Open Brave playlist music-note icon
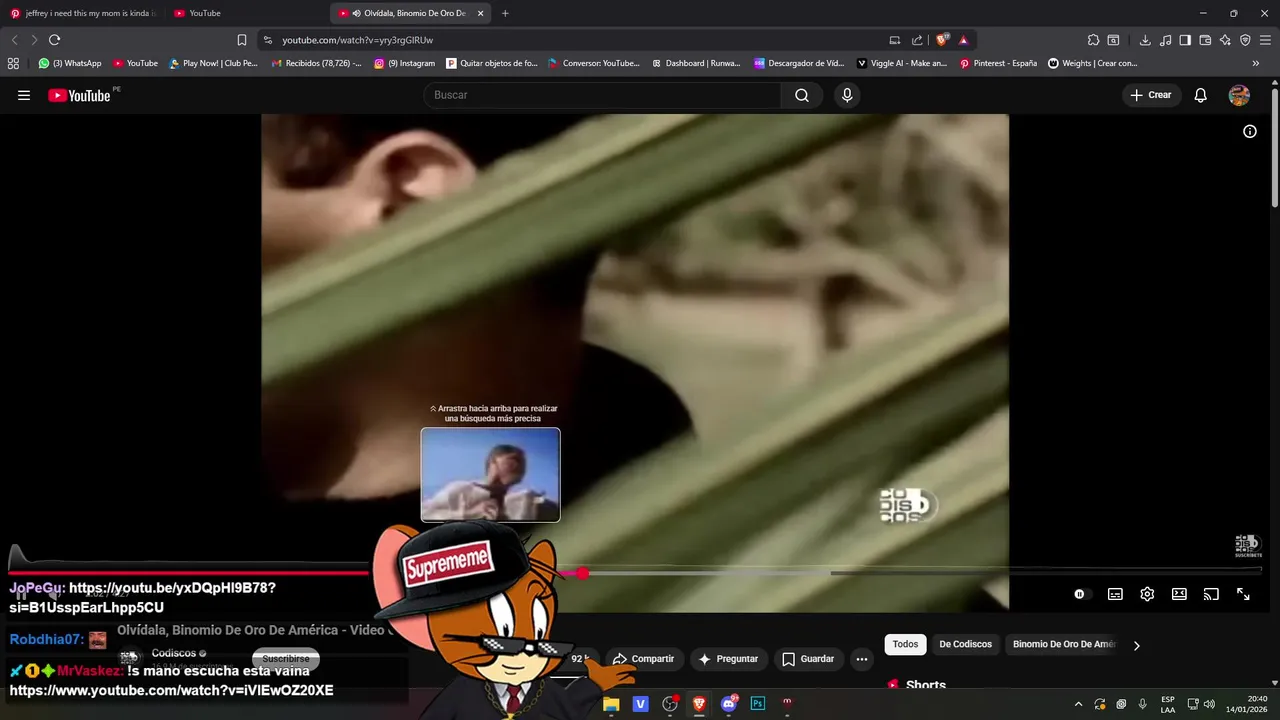Screen dimensions: 1280x720 (x=1165, y=40)
